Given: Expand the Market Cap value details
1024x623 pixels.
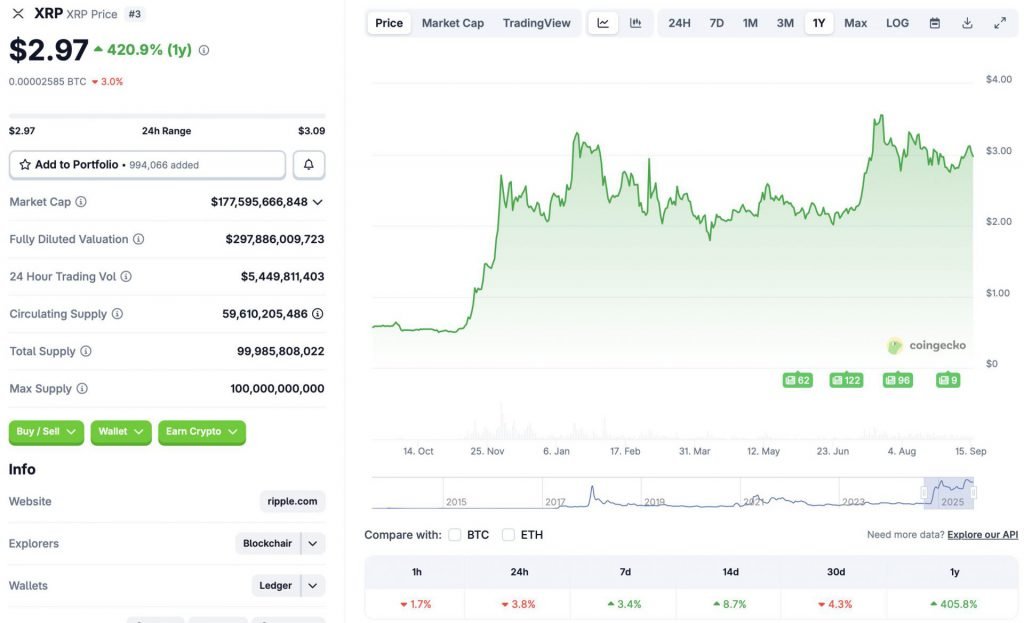Looking at the screenshot, I should point(319,202).
